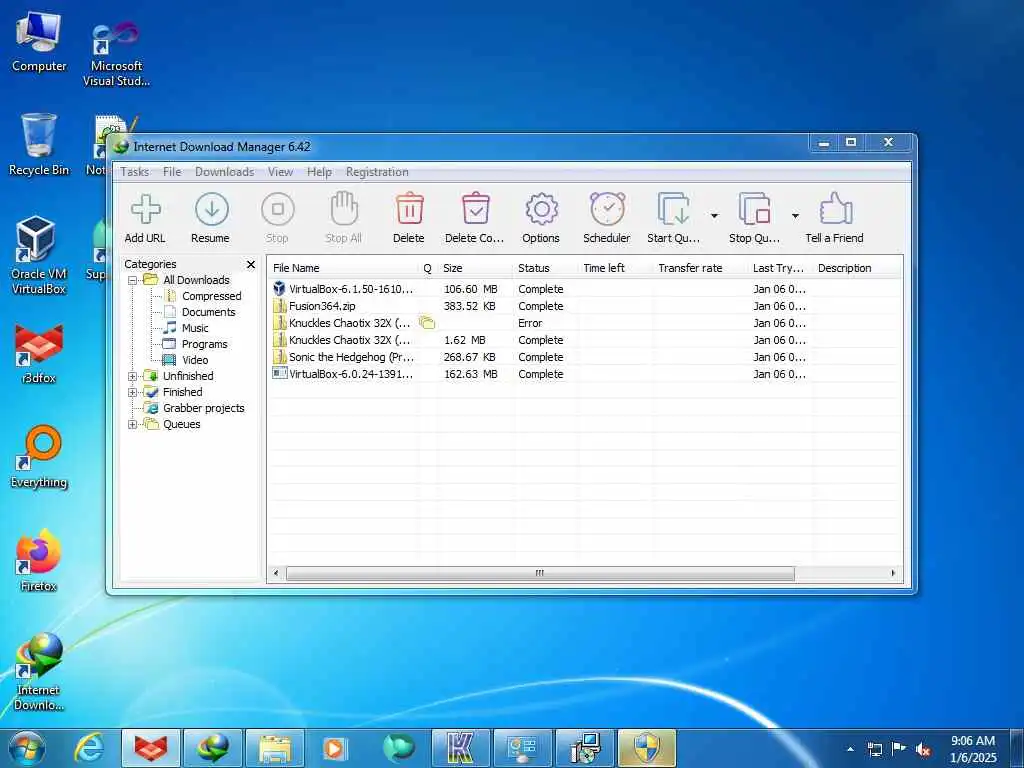This screenshot has height=768, width=1024.
Task: Collapse the All Downloads tree node
Action: (x=133, y=280)
